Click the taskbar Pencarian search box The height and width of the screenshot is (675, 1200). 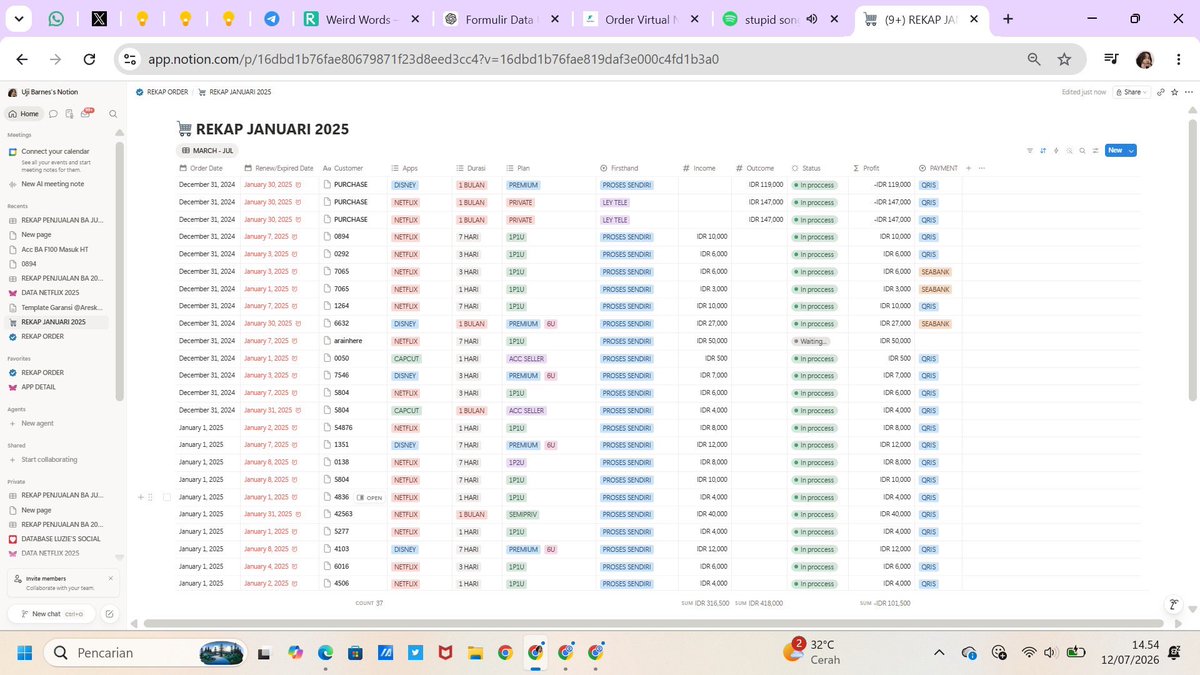click(x=146, y=653)
